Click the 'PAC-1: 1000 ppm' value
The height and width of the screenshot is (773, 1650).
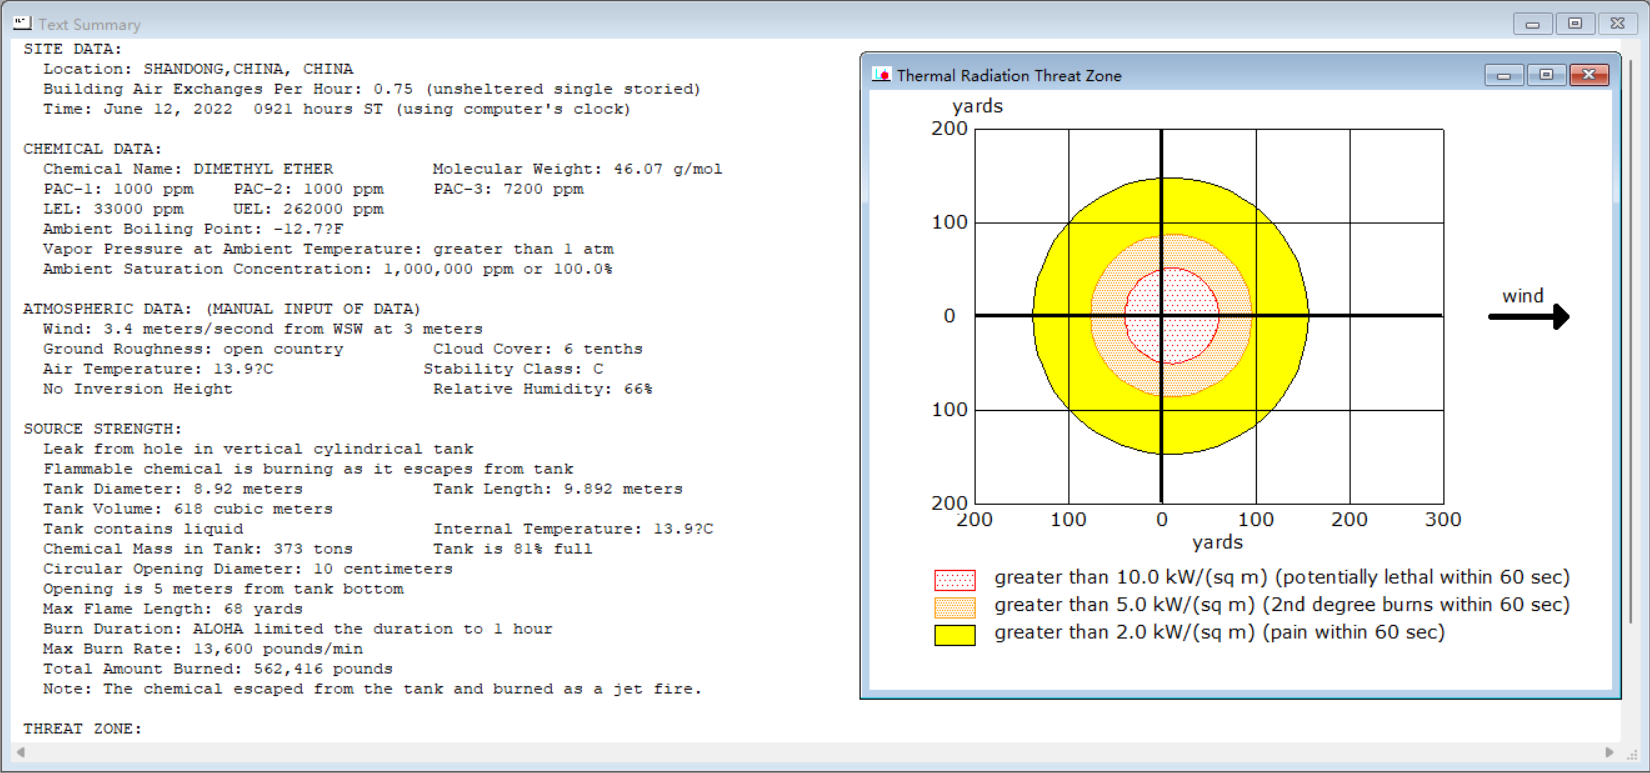pos(118,189)
